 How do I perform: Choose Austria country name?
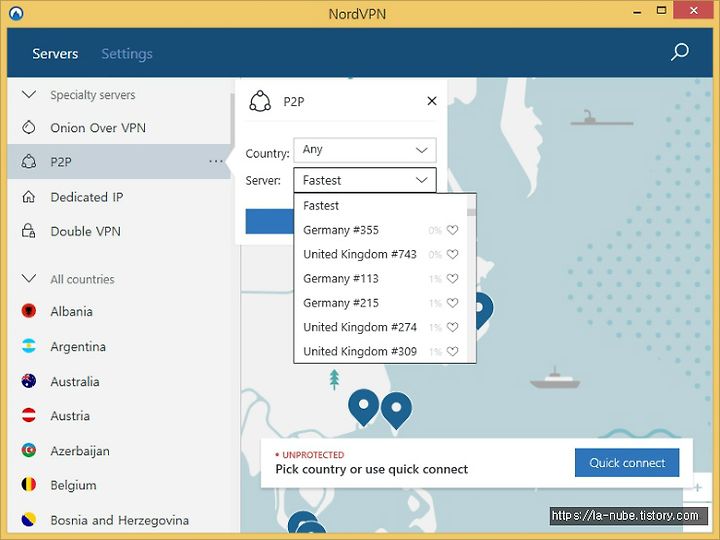pos(70,416)
